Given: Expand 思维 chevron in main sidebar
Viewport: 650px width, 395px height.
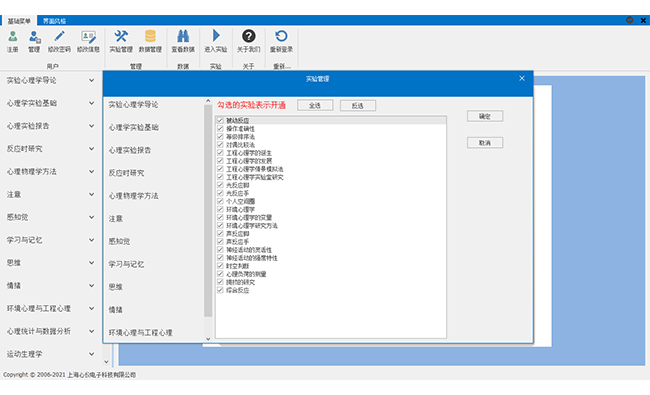Looking at the screenshot, I should (92, 263).
